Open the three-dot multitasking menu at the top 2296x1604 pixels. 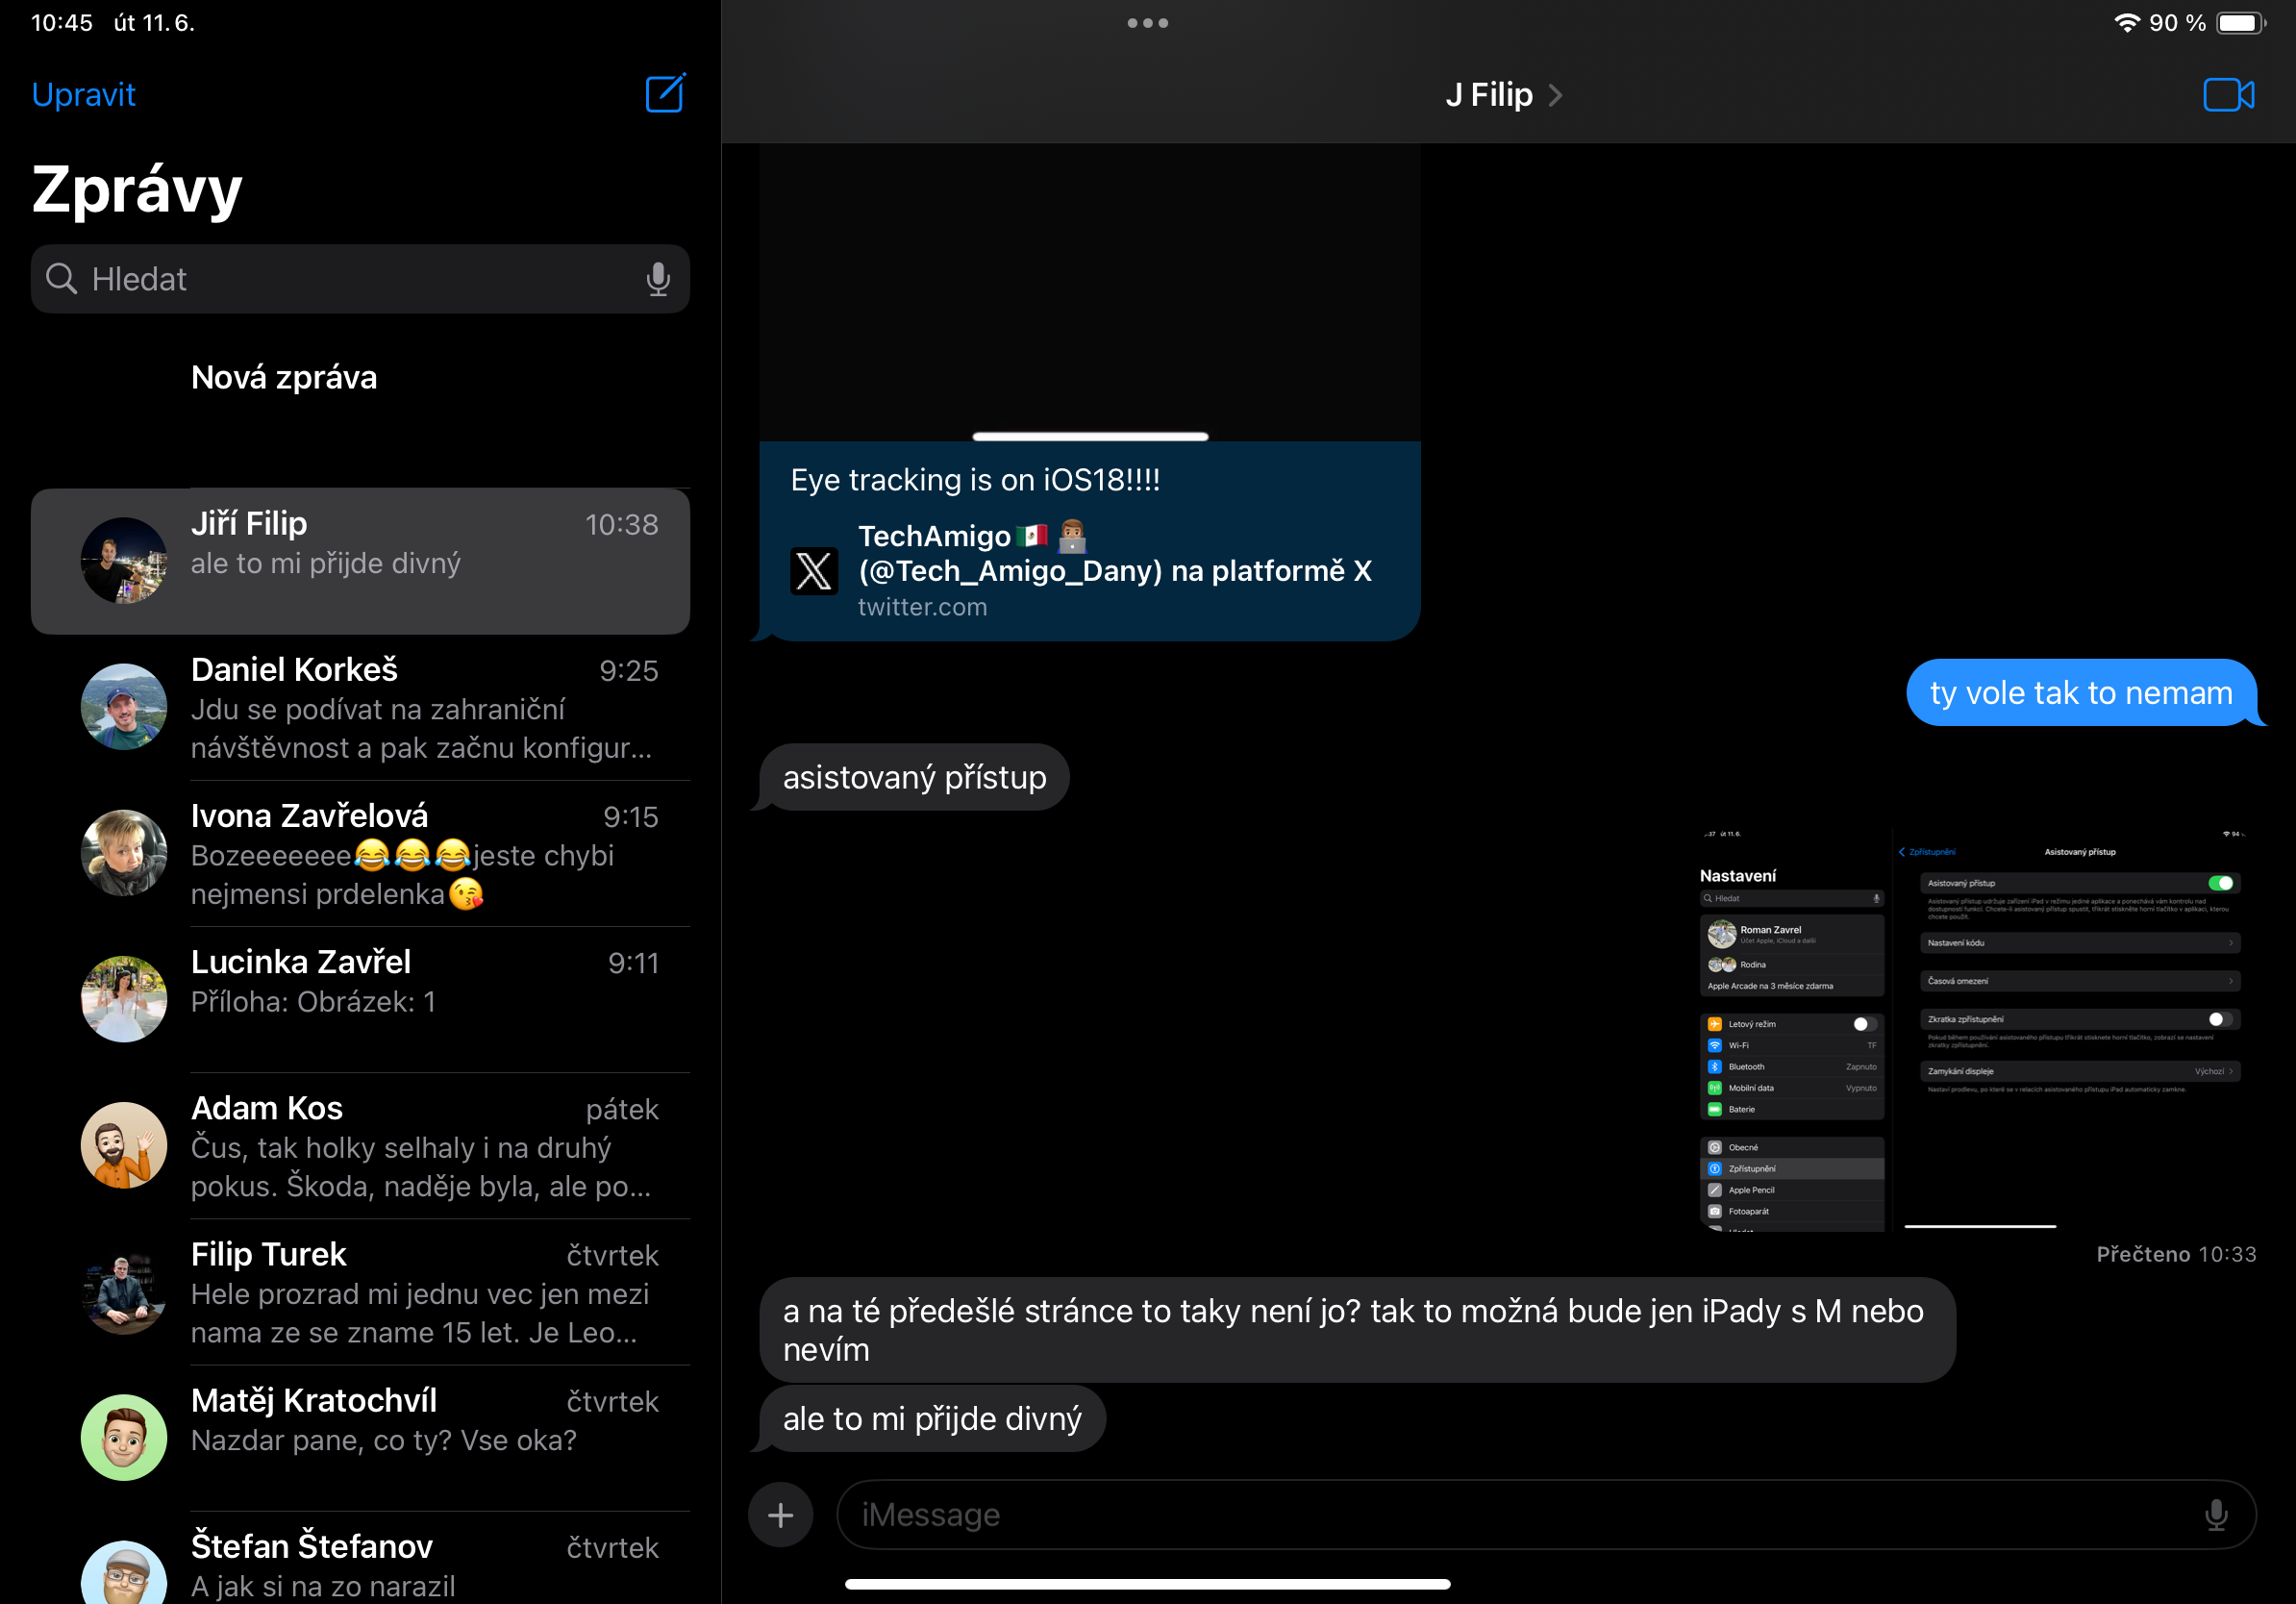click(x=1147, y=22)
